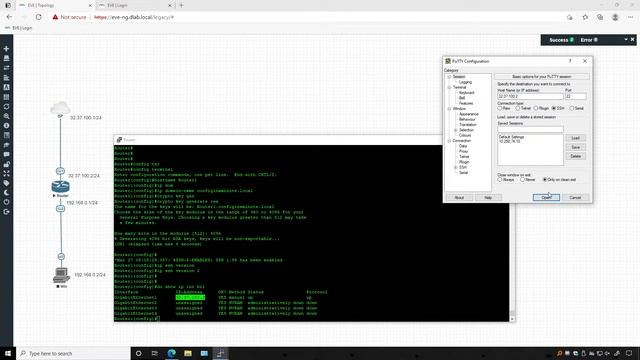Click the Delete button in PuTTY
The height and width of the screenshot is (360, 640).
pos(576,156)
